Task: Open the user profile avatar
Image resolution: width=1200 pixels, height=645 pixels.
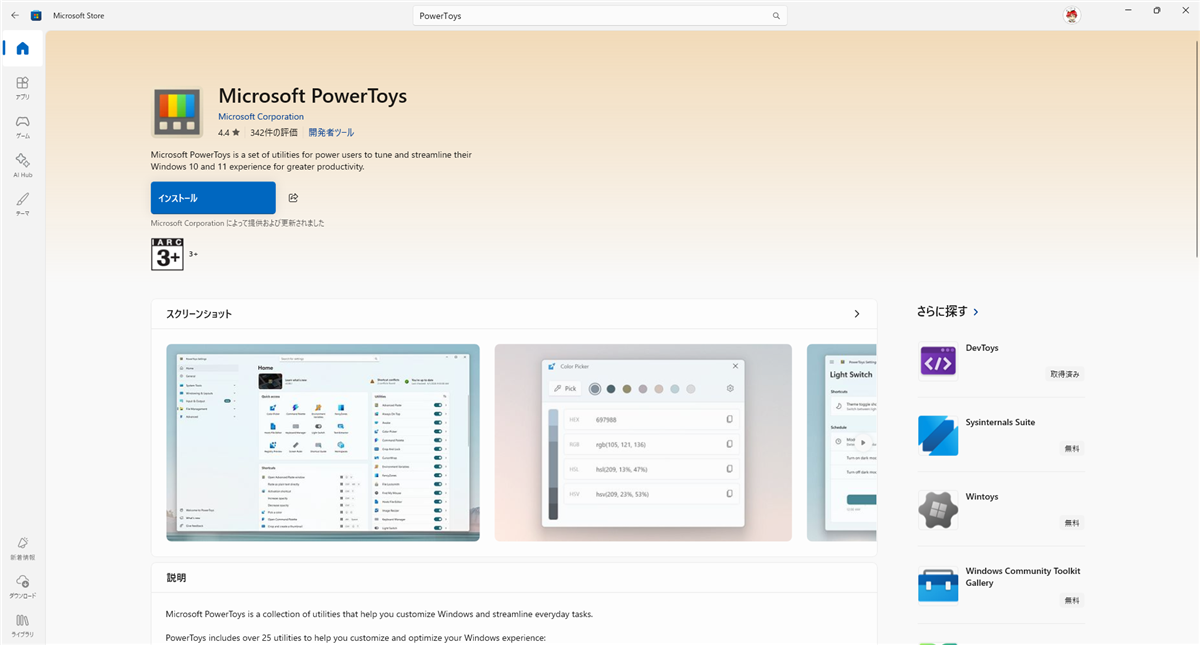Action: pos(1072,15)
